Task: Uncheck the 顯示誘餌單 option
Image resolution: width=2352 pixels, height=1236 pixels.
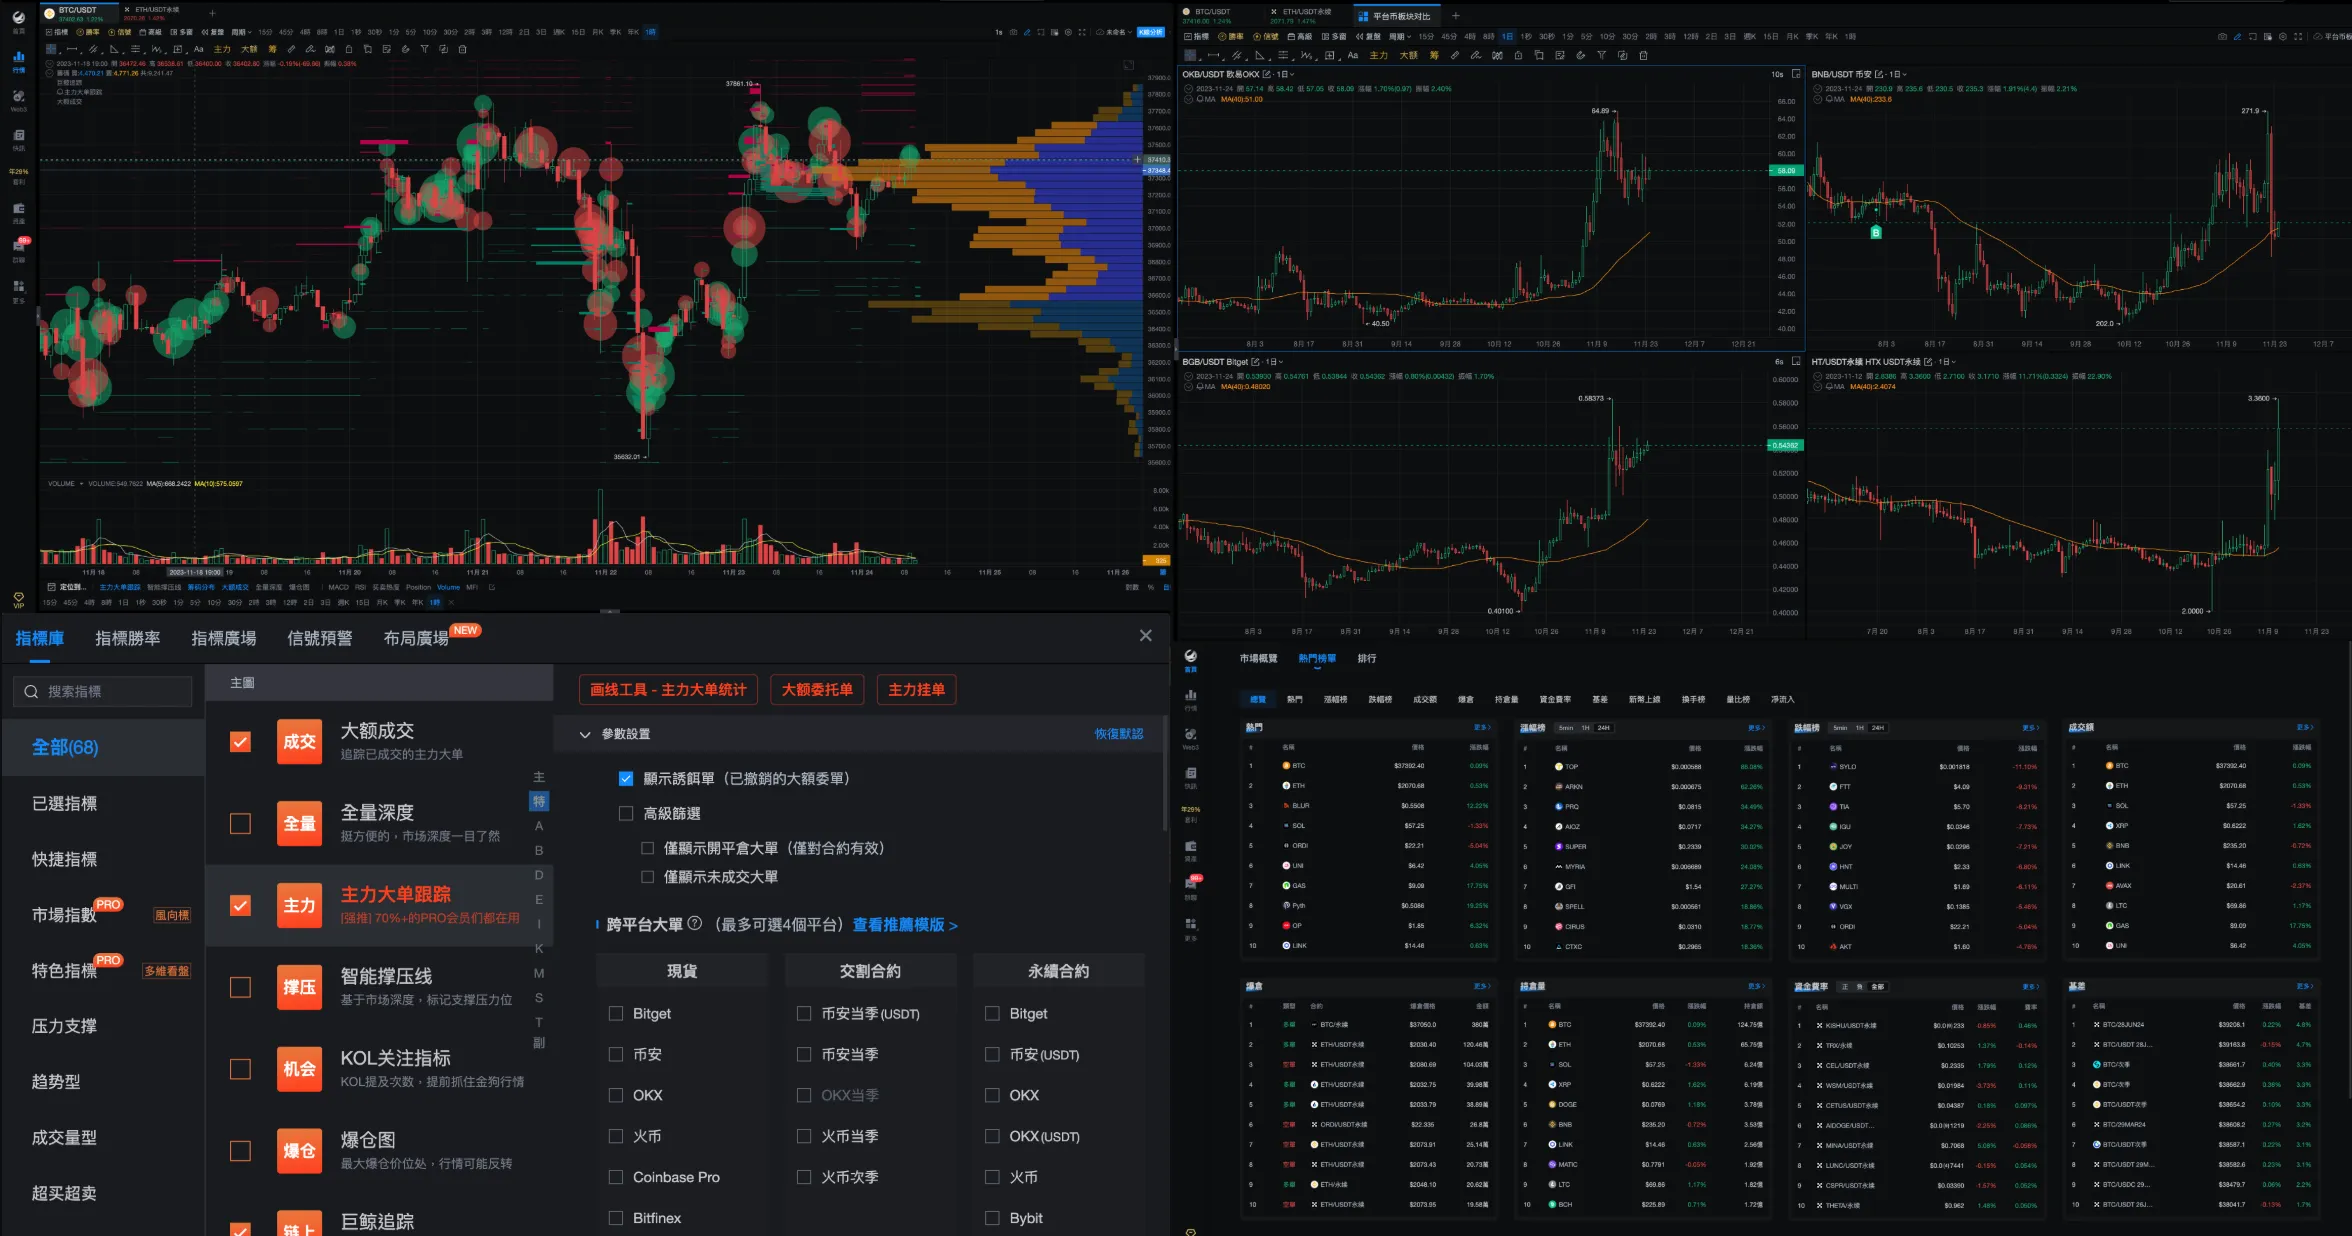Action: click(626, 778)
